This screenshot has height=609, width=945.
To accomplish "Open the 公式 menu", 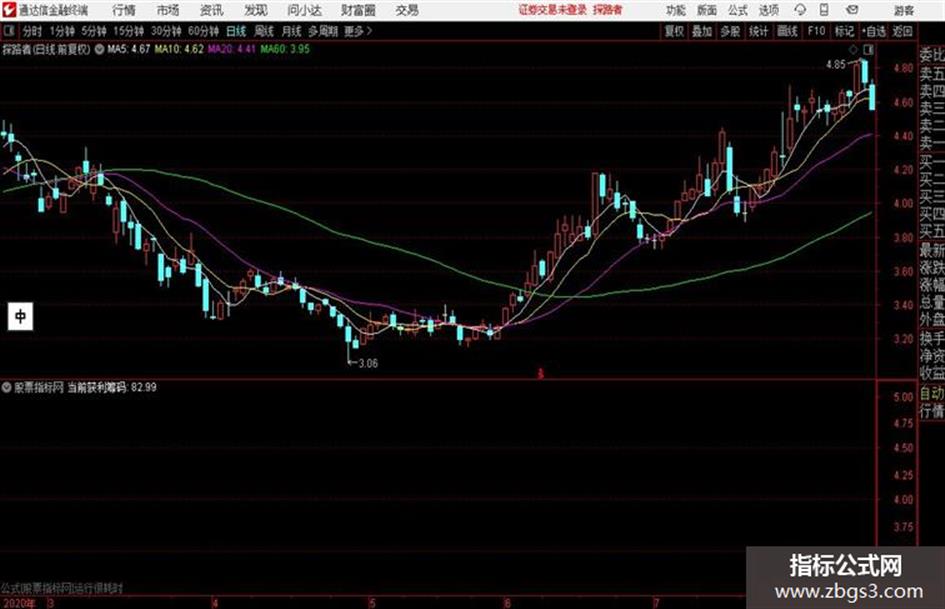I will [x=738, y=10].
